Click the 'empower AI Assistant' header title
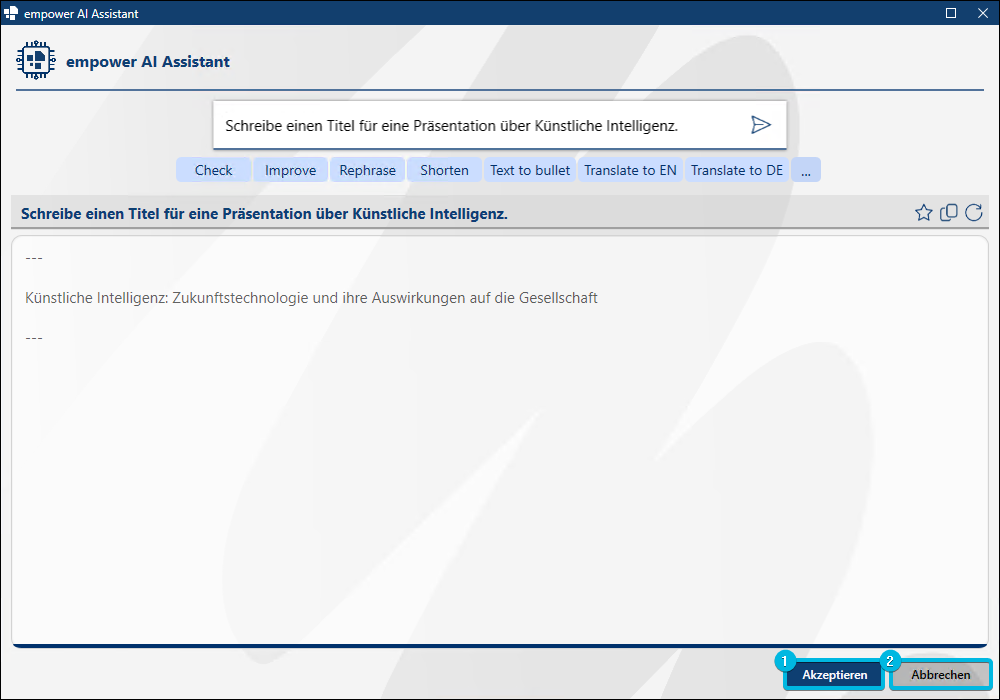This screenshot has height=700, width=1000. [x=148, y=62]
